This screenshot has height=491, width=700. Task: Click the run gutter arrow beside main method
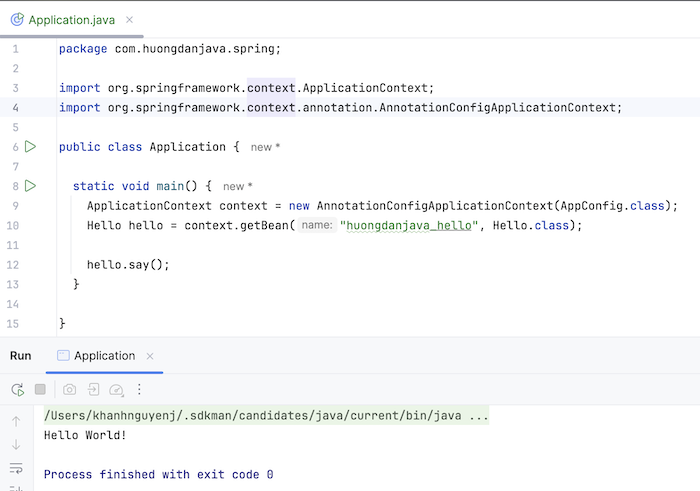click(31, 186)
